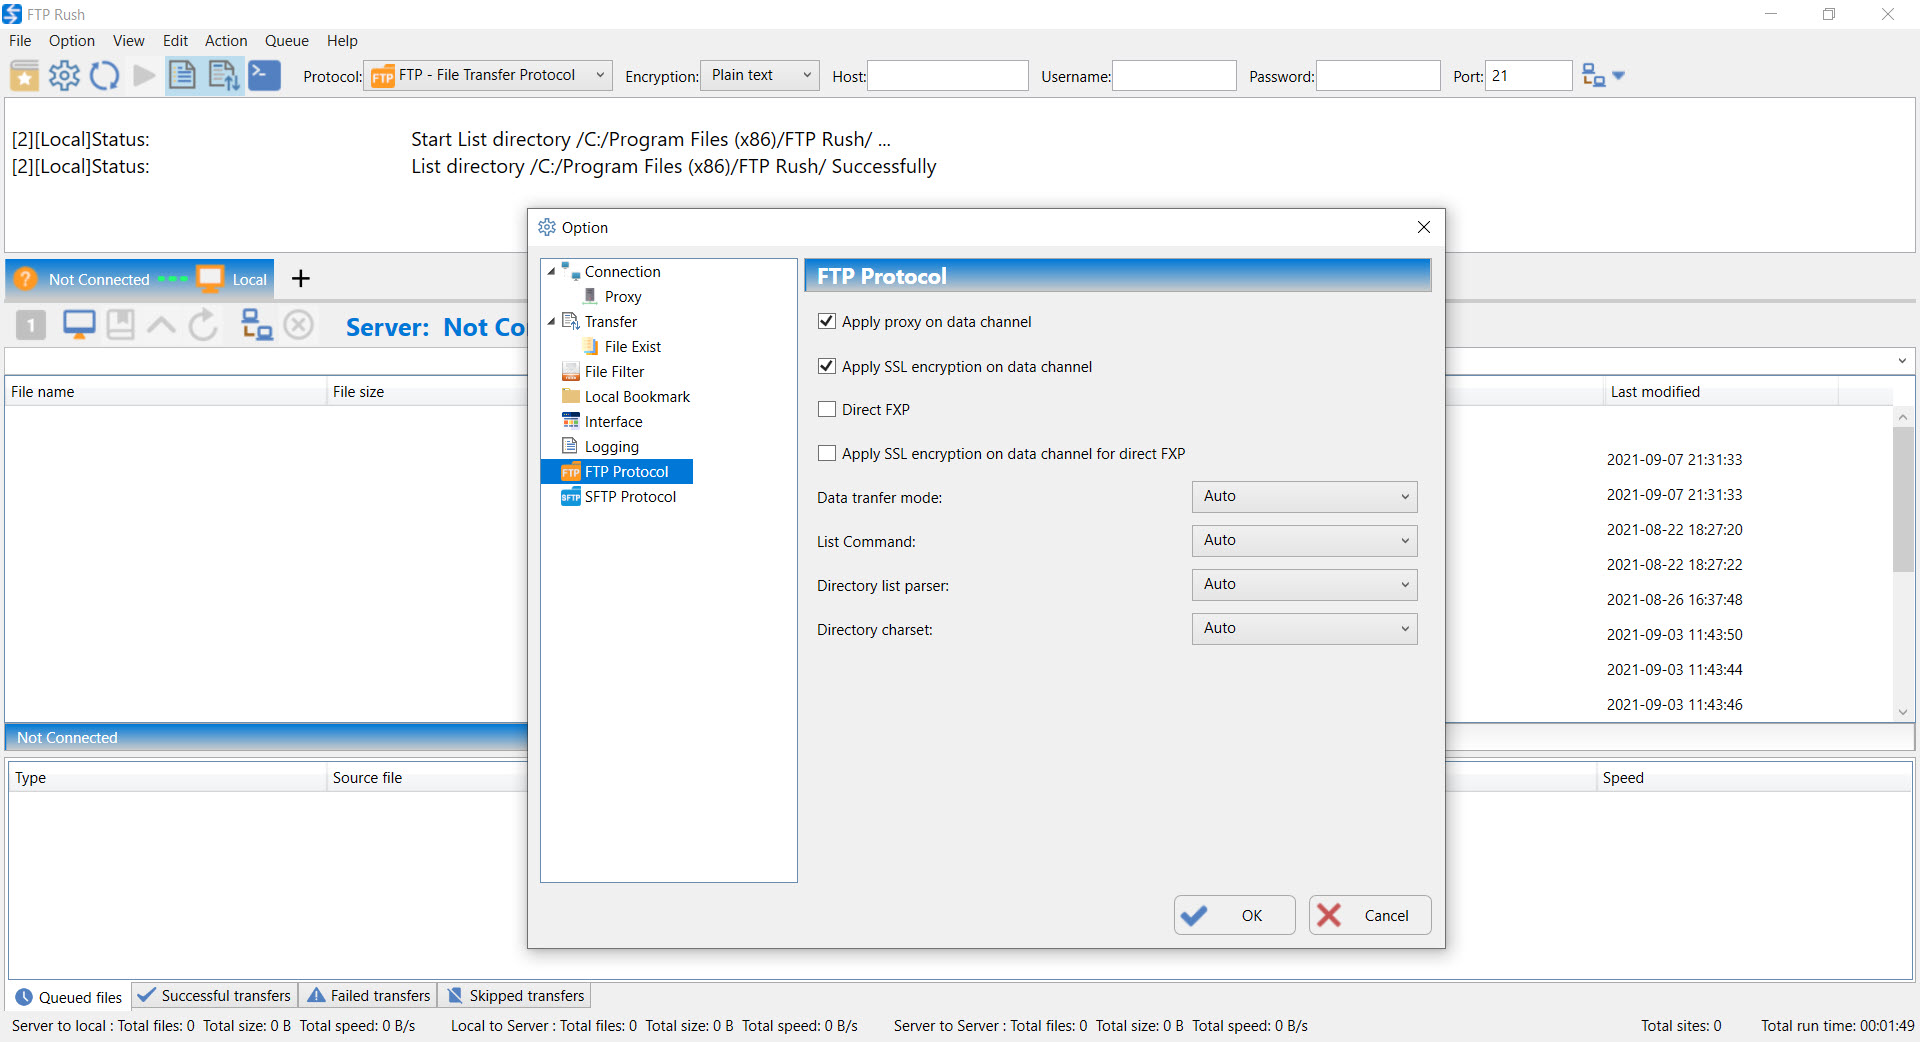
Task: Expand the Encryption Plain text dropdown
Action: coord(760,76)
